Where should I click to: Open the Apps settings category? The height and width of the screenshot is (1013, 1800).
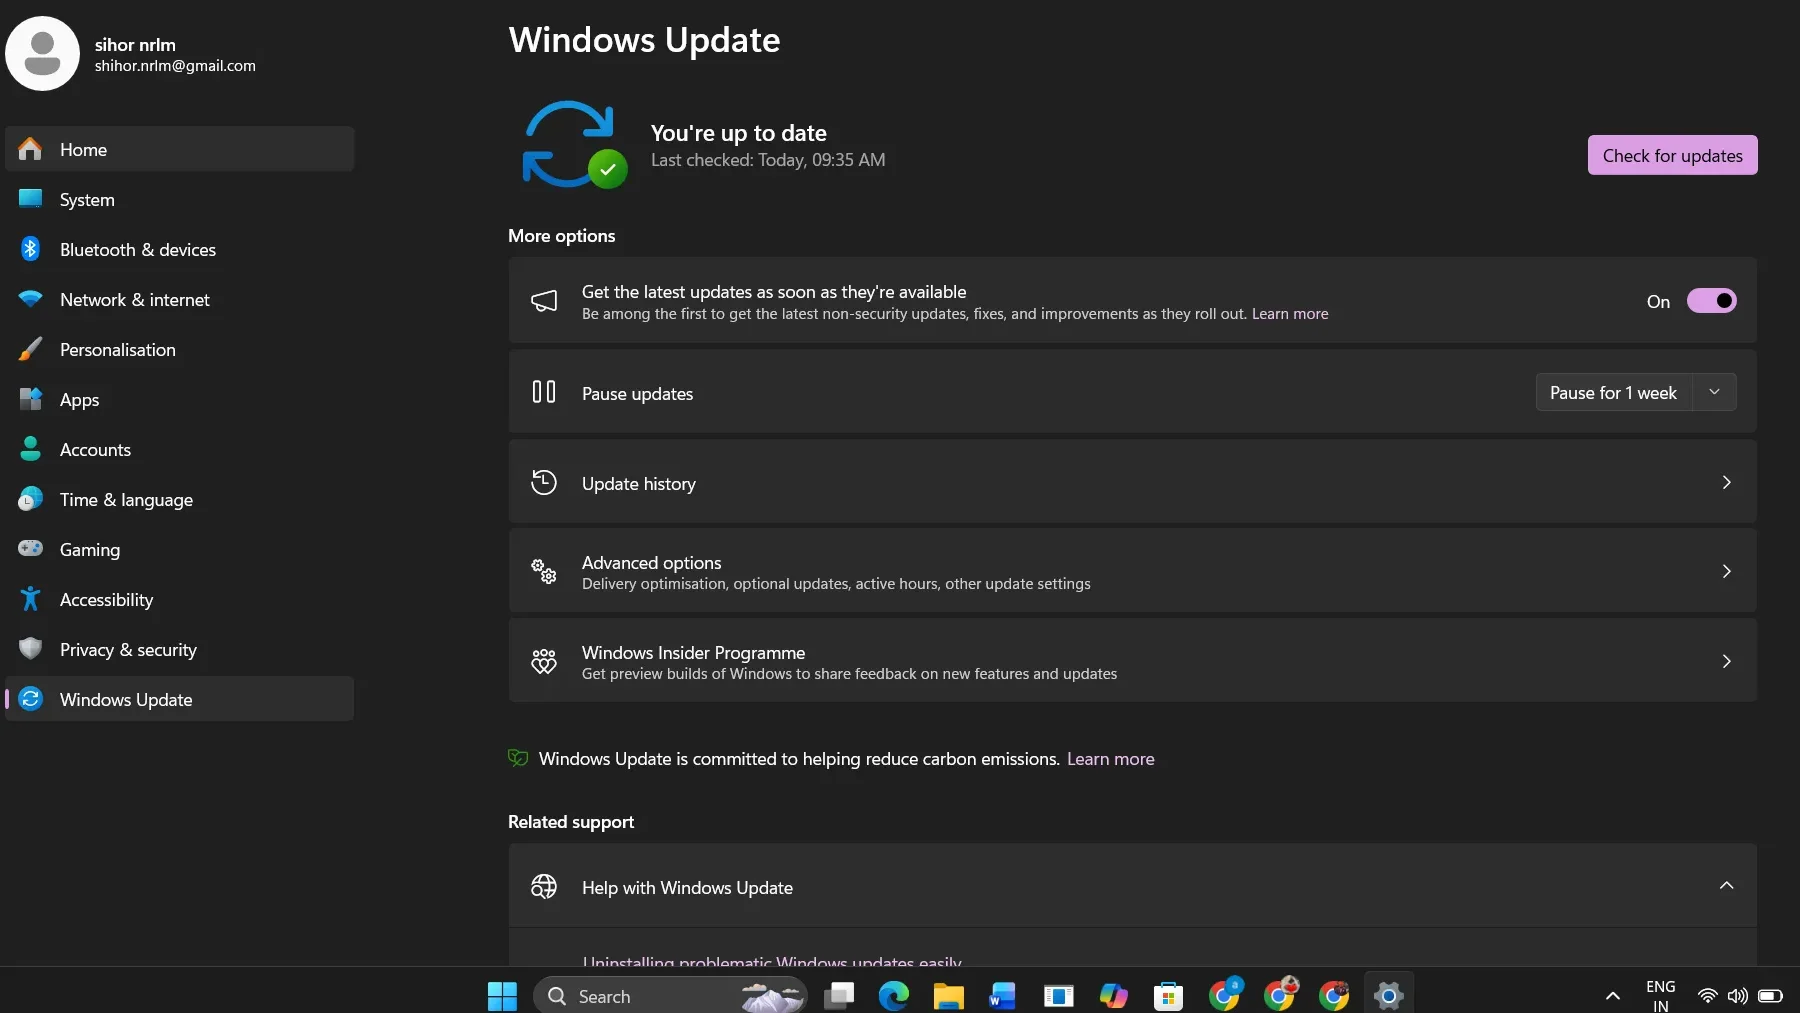tap(180, 399)
